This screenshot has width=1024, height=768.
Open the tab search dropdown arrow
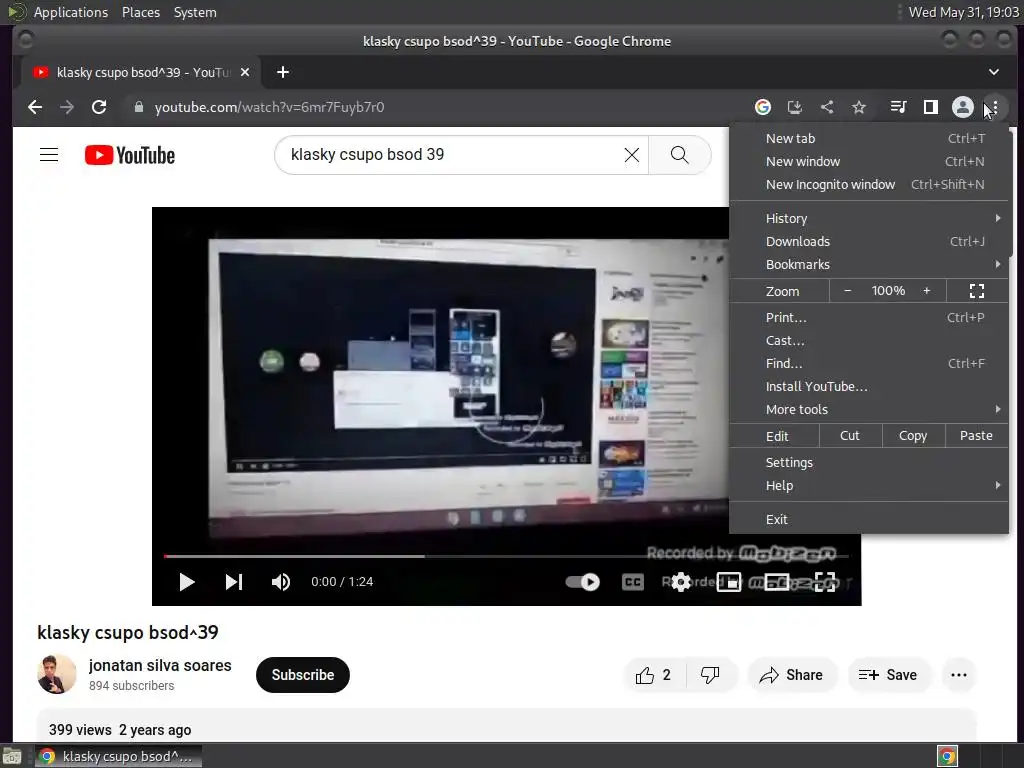click(993, 72)
